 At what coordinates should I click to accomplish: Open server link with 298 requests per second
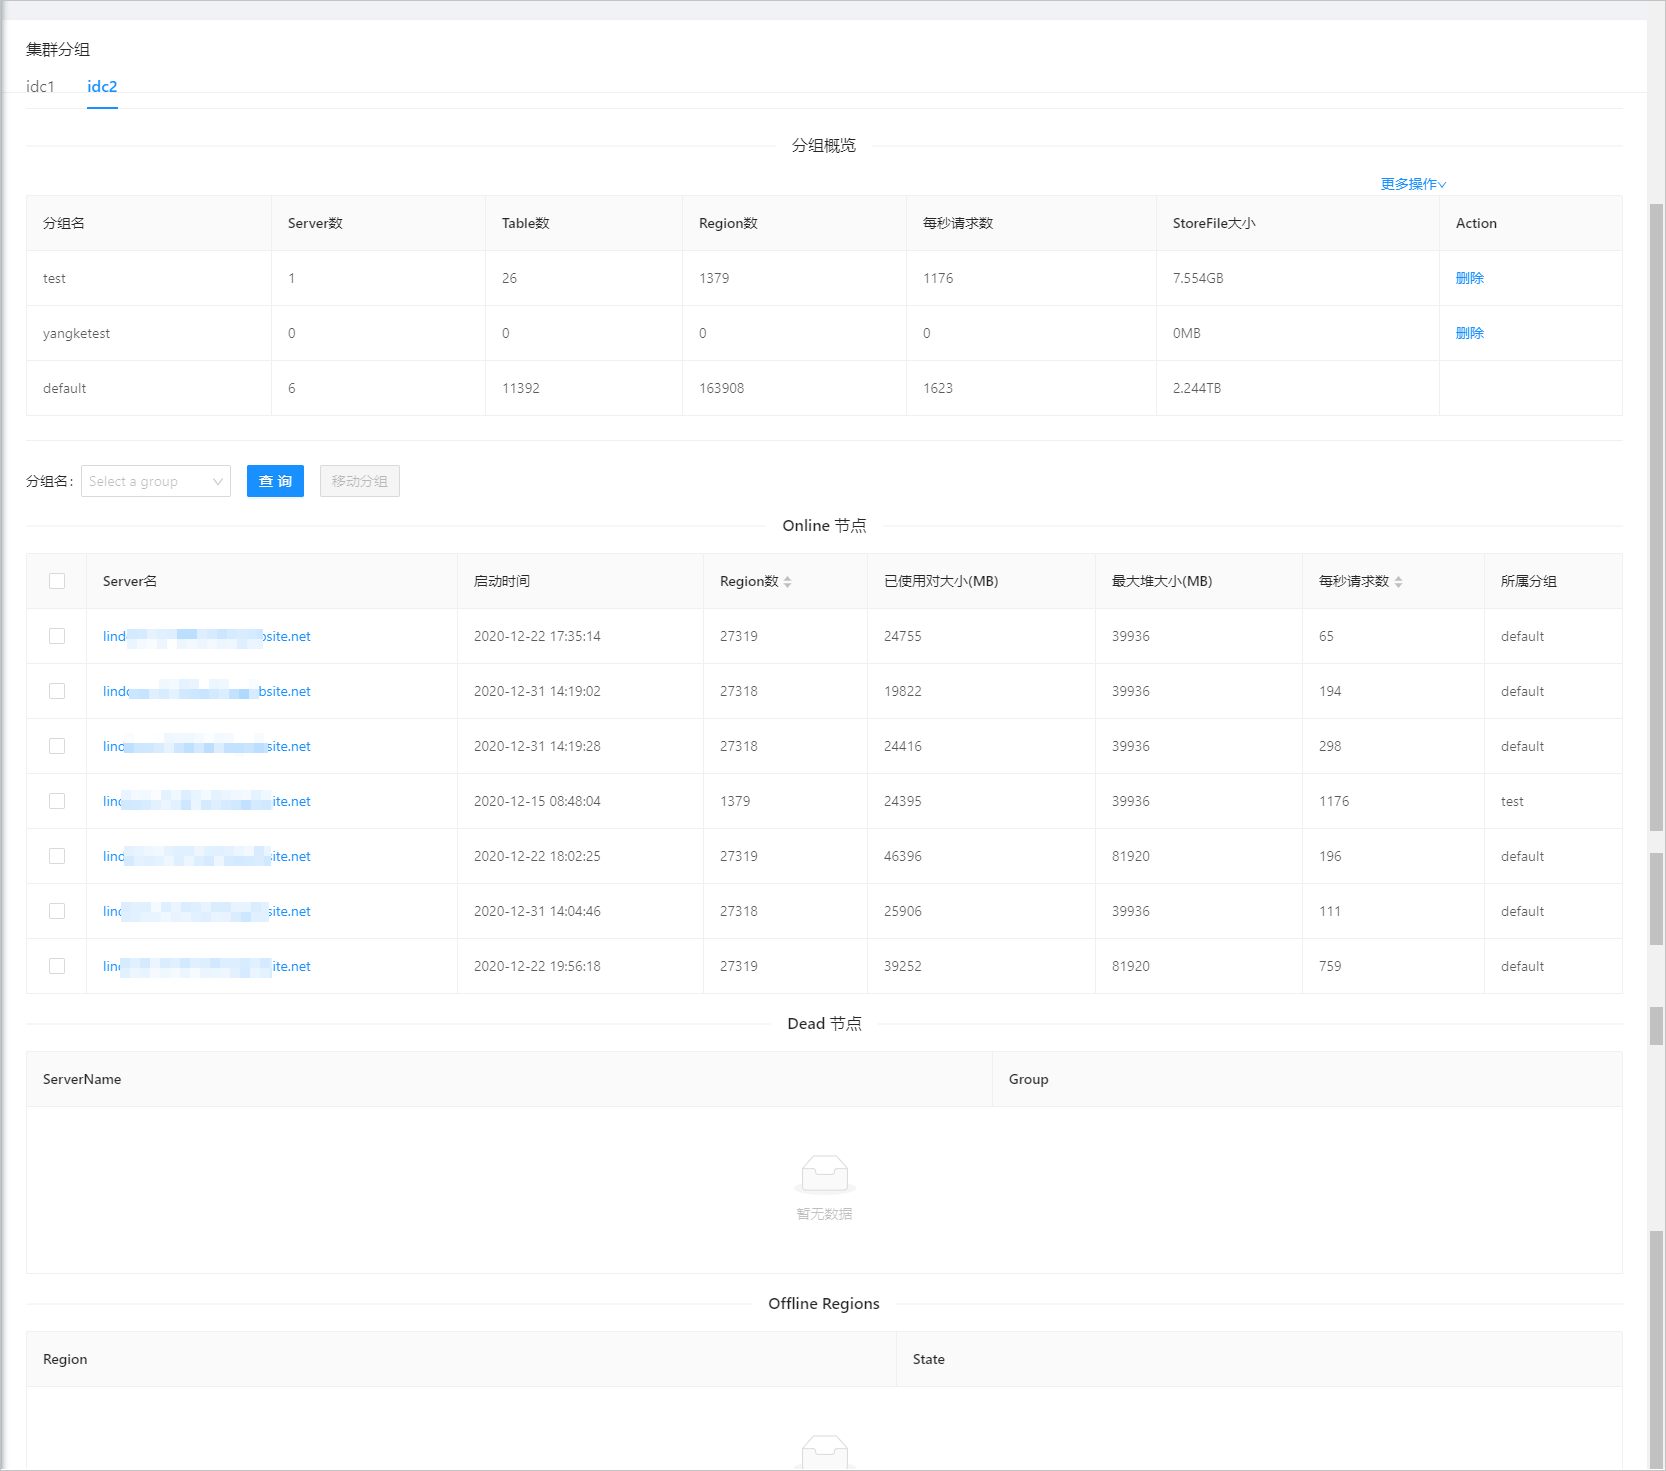coord(207,746)
